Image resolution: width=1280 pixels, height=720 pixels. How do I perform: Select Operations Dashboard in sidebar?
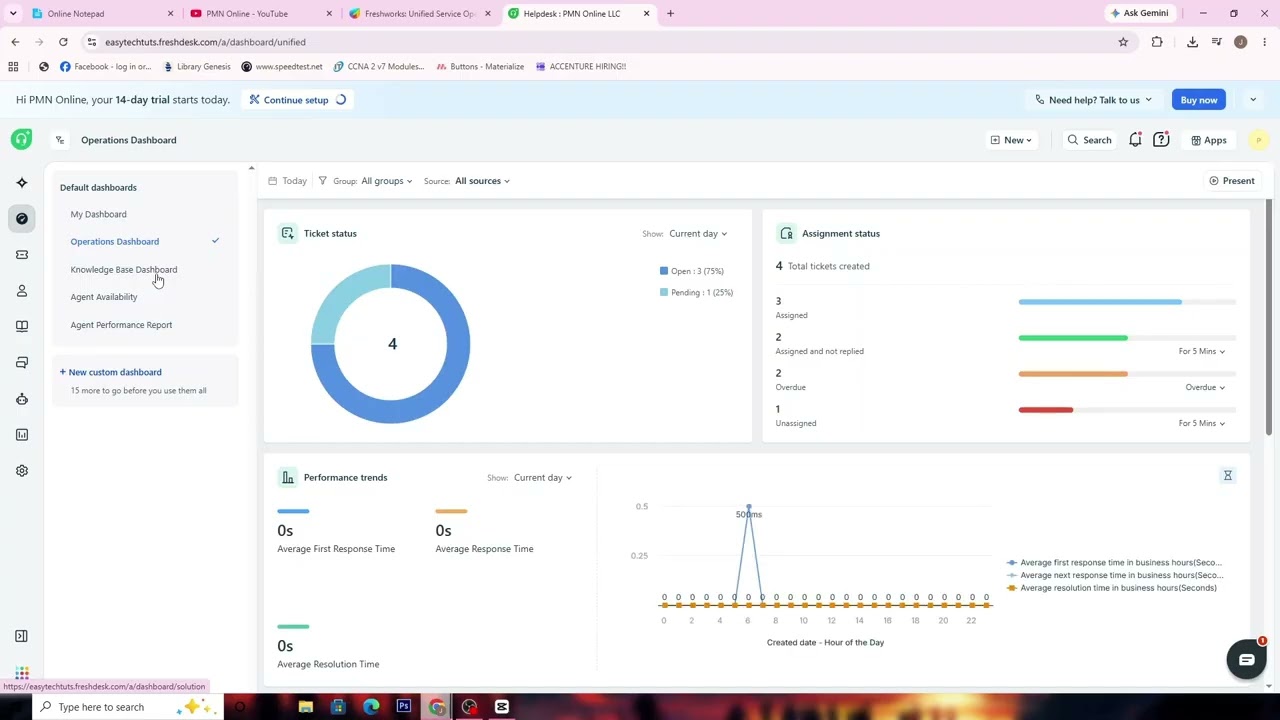point(114,242)
